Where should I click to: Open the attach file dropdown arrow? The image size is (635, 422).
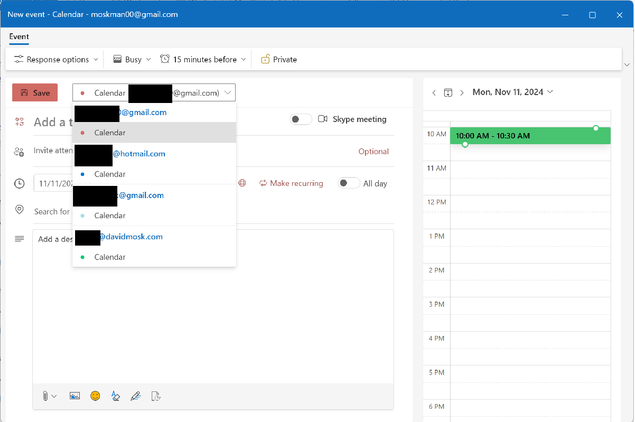54,396
